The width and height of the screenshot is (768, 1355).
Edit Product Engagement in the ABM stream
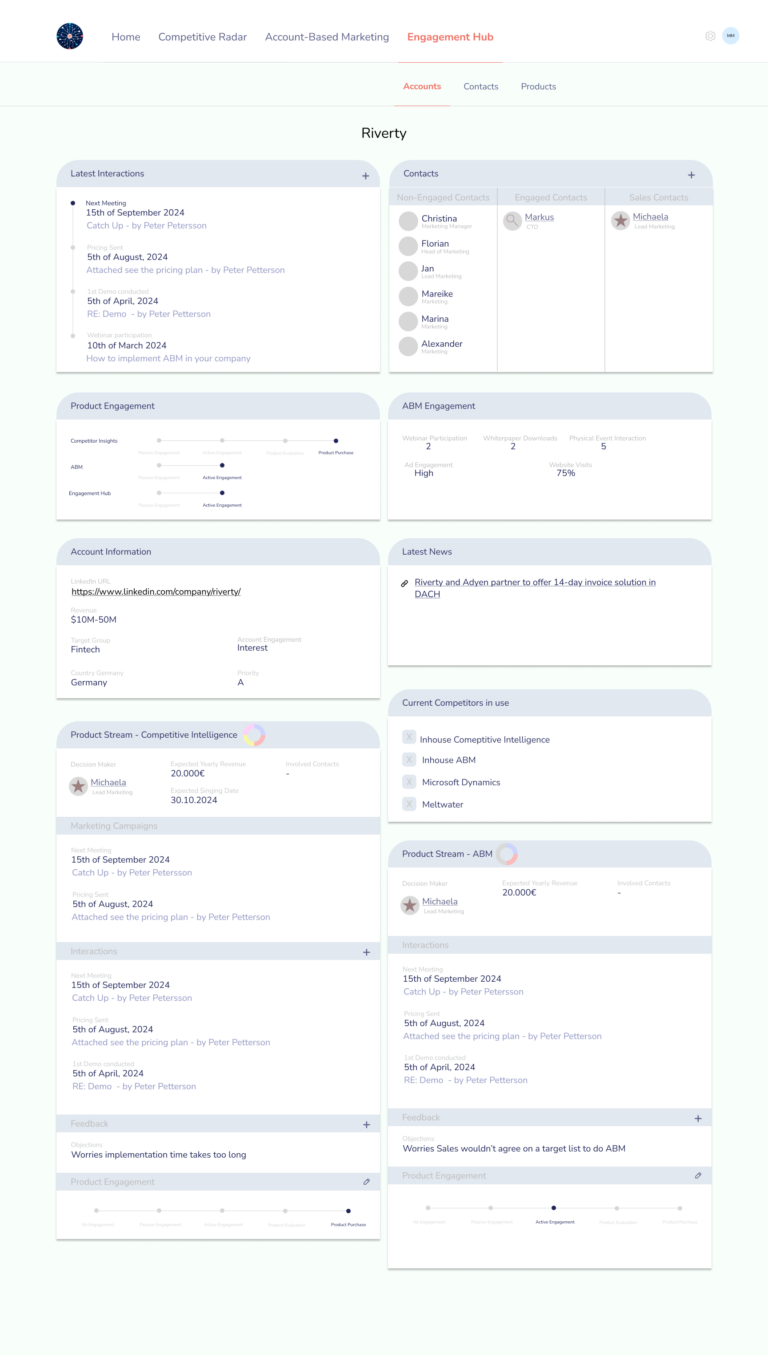698,1176
